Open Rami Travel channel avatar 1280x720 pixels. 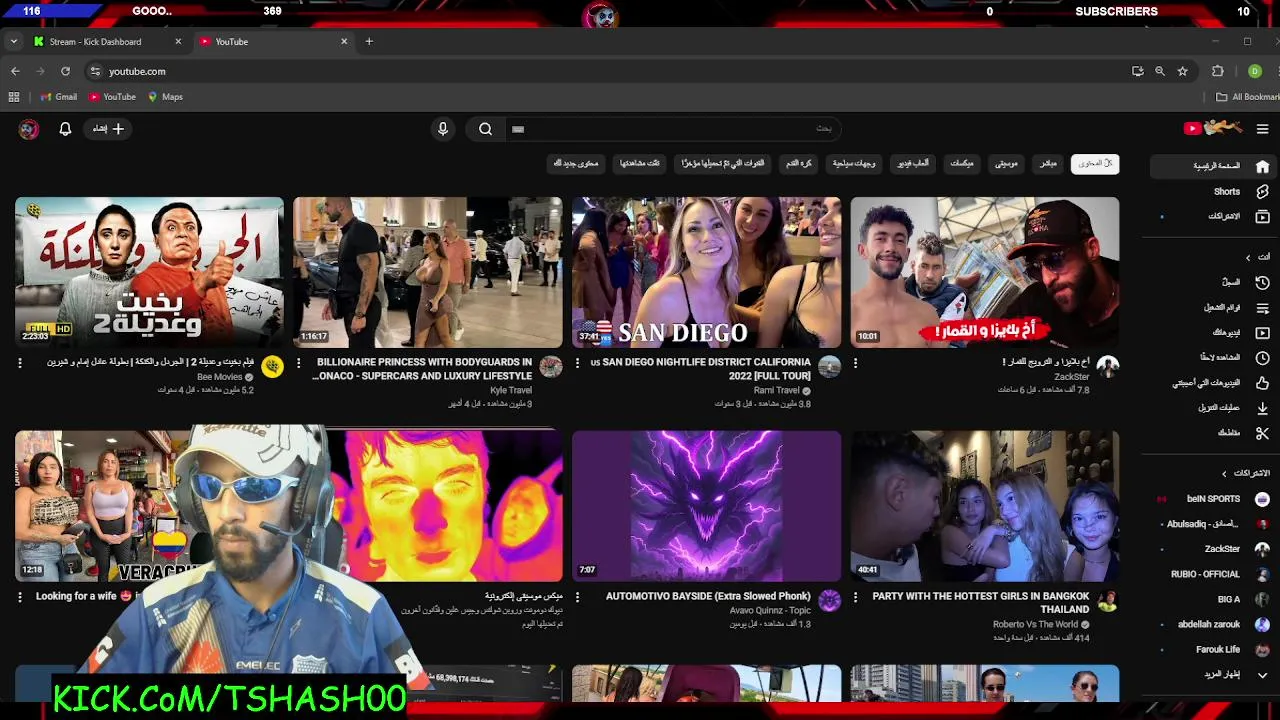829,367
